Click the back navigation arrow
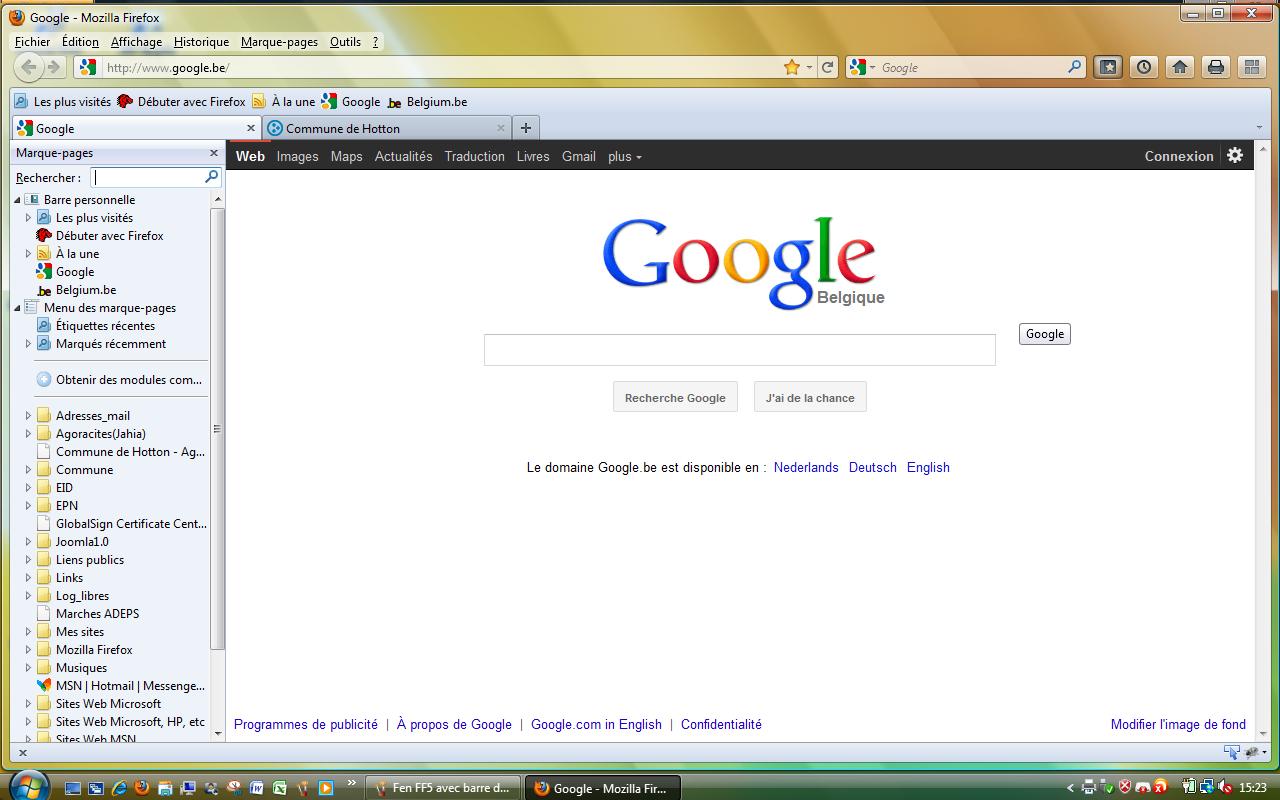This screenshot has width=1280, height=800. 30,67
